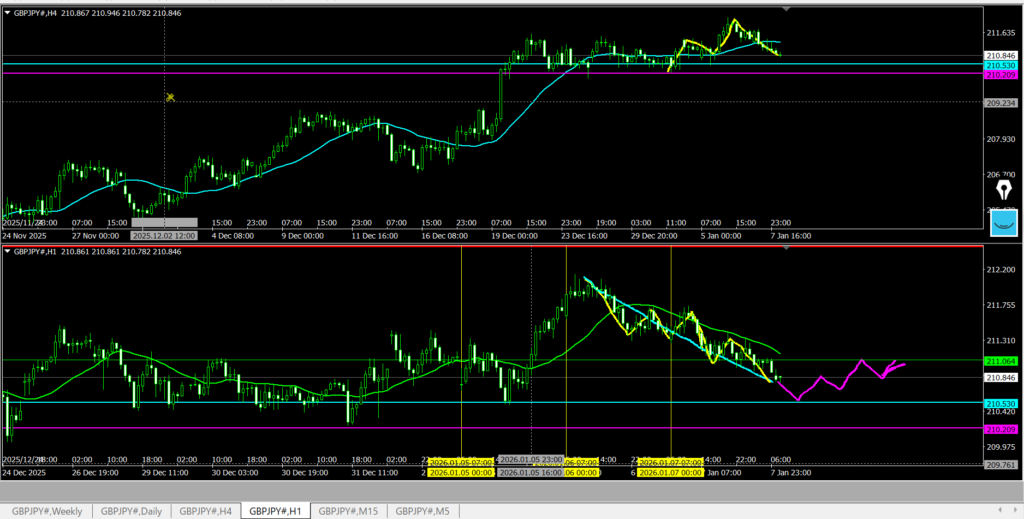This screenshot has width=1024, height=519.
Task: Click cyan 210.530 price label in H1 chart
Action: click(1001, 402)
